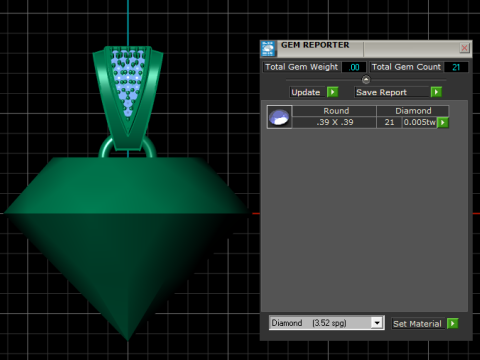Screen dimensions: 480x360
Task: Click the Set Material label
Action: pyautogui.click(x=417, y=324)
